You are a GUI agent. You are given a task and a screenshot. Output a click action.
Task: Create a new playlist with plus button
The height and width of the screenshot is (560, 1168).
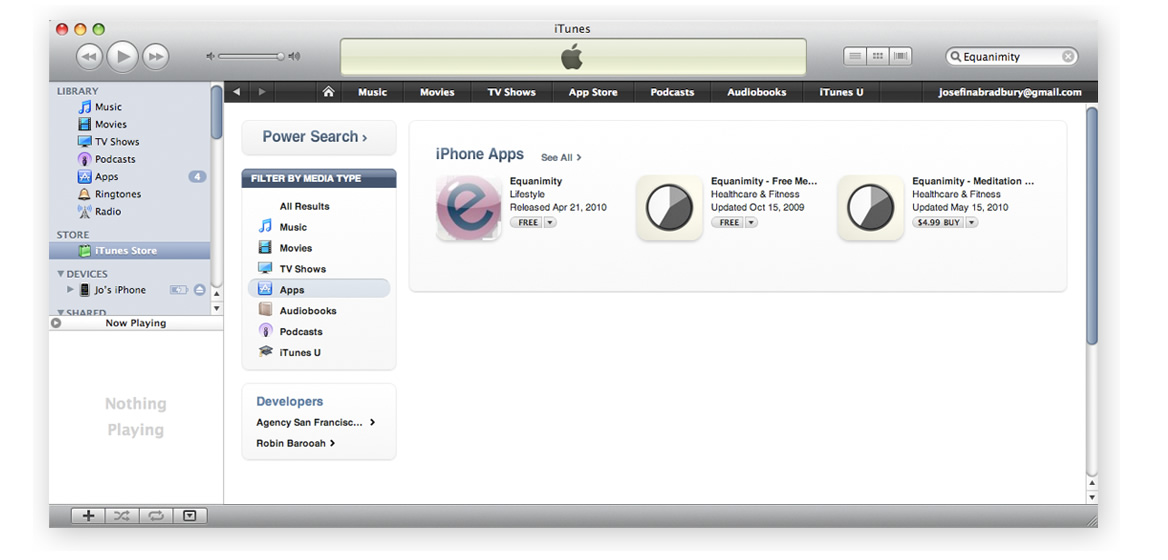tap(88, 515)
